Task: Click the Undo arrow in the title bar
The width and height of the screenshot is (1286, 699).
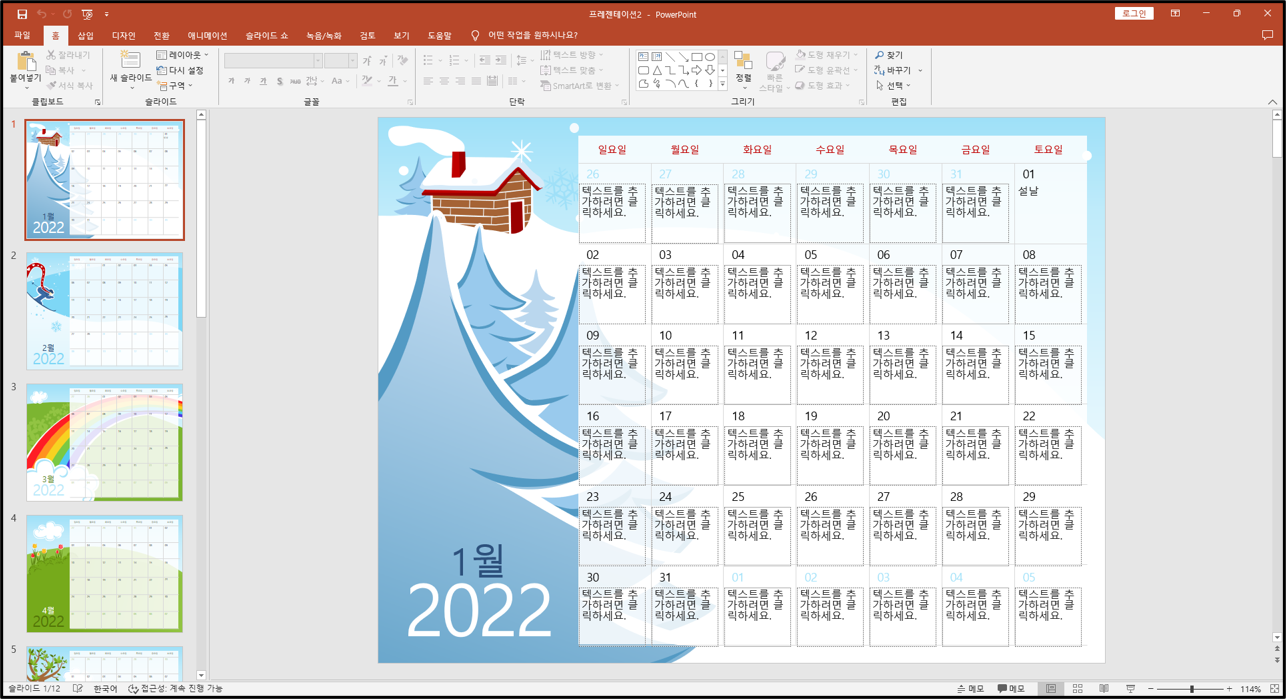Action: [42, 14]
